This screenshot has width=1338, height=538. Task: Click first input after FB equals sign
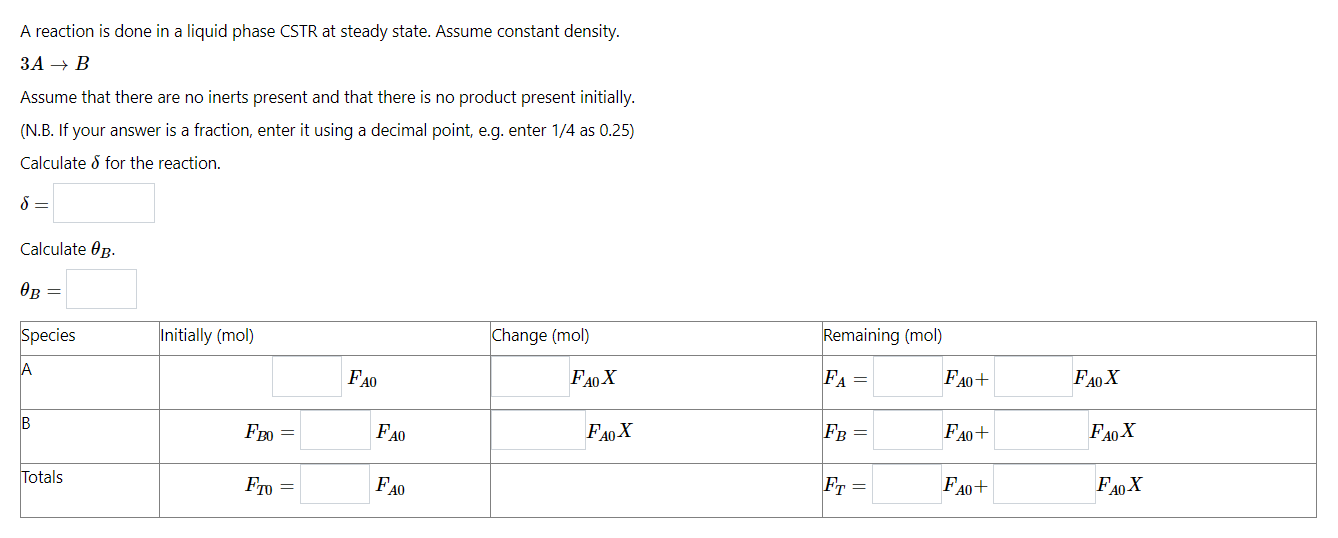[908, 431]
